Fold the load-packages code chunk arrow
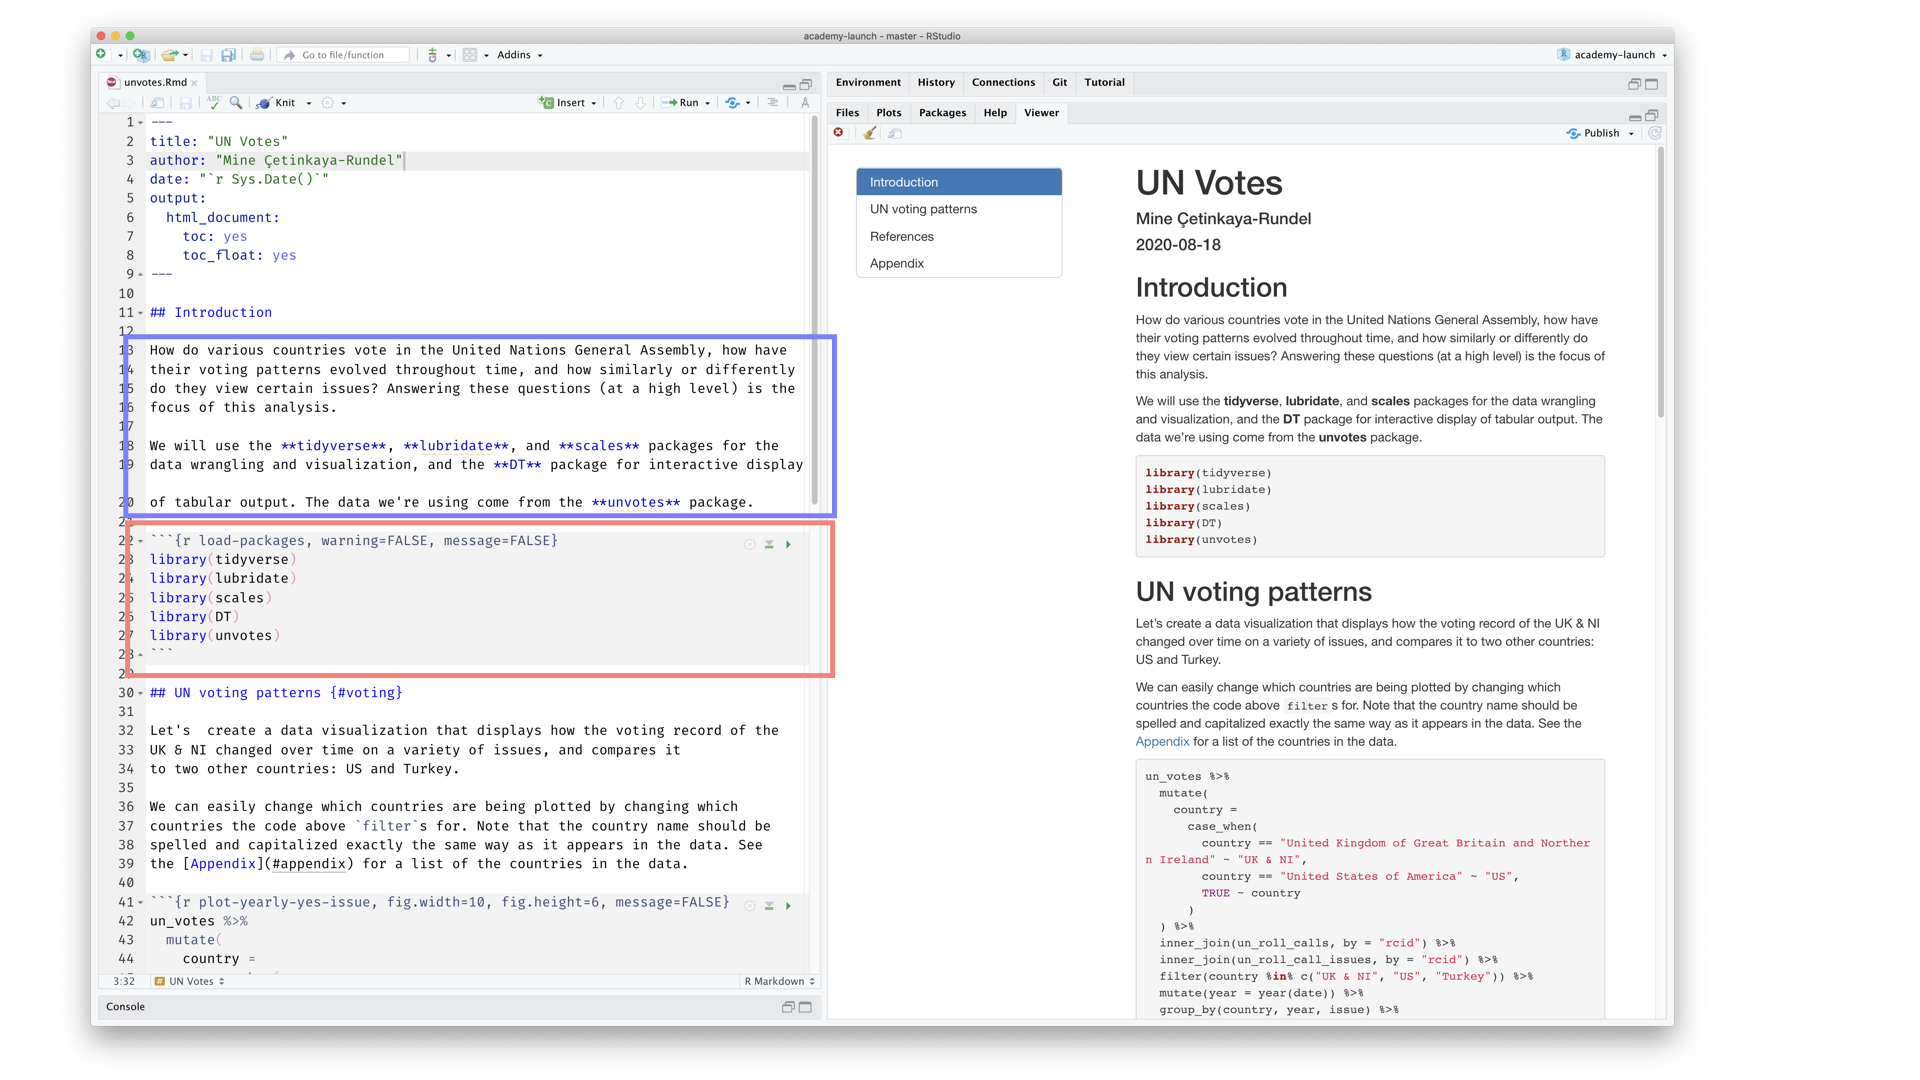The height and width of the screenshot is (1080, 1920). (x=141, y=541)
